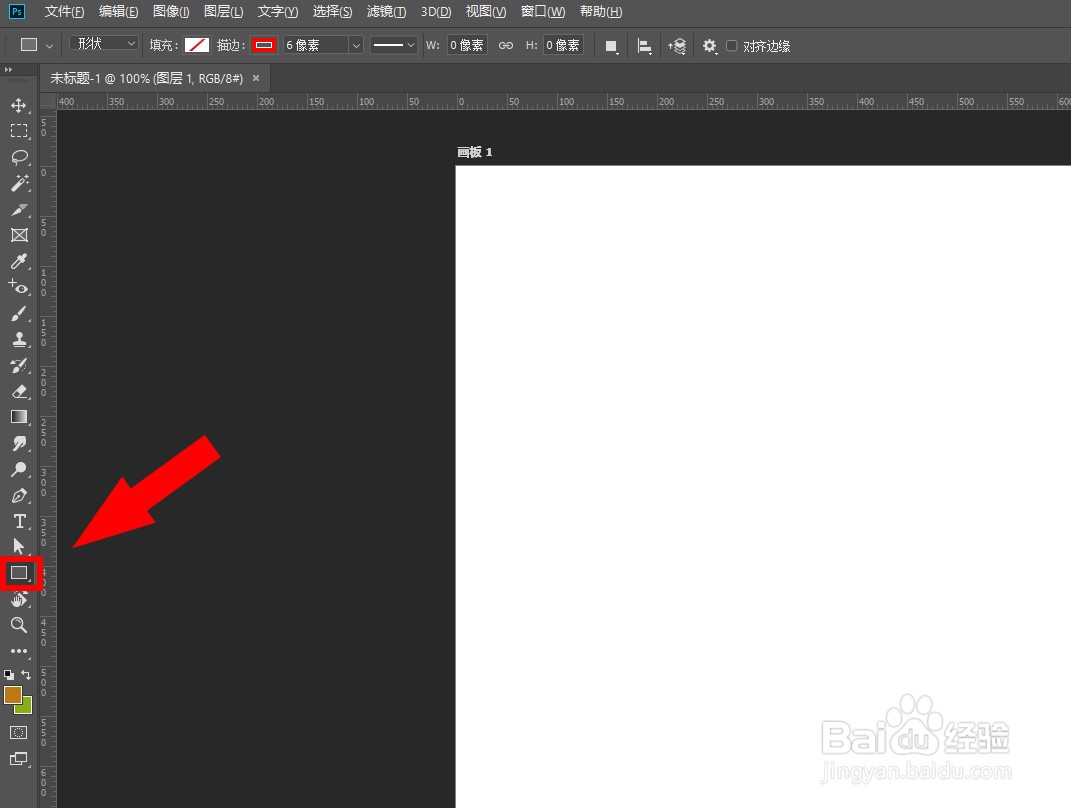
Task: Open the 滤镜(T) menu
Action: click(x=386, y=12)
